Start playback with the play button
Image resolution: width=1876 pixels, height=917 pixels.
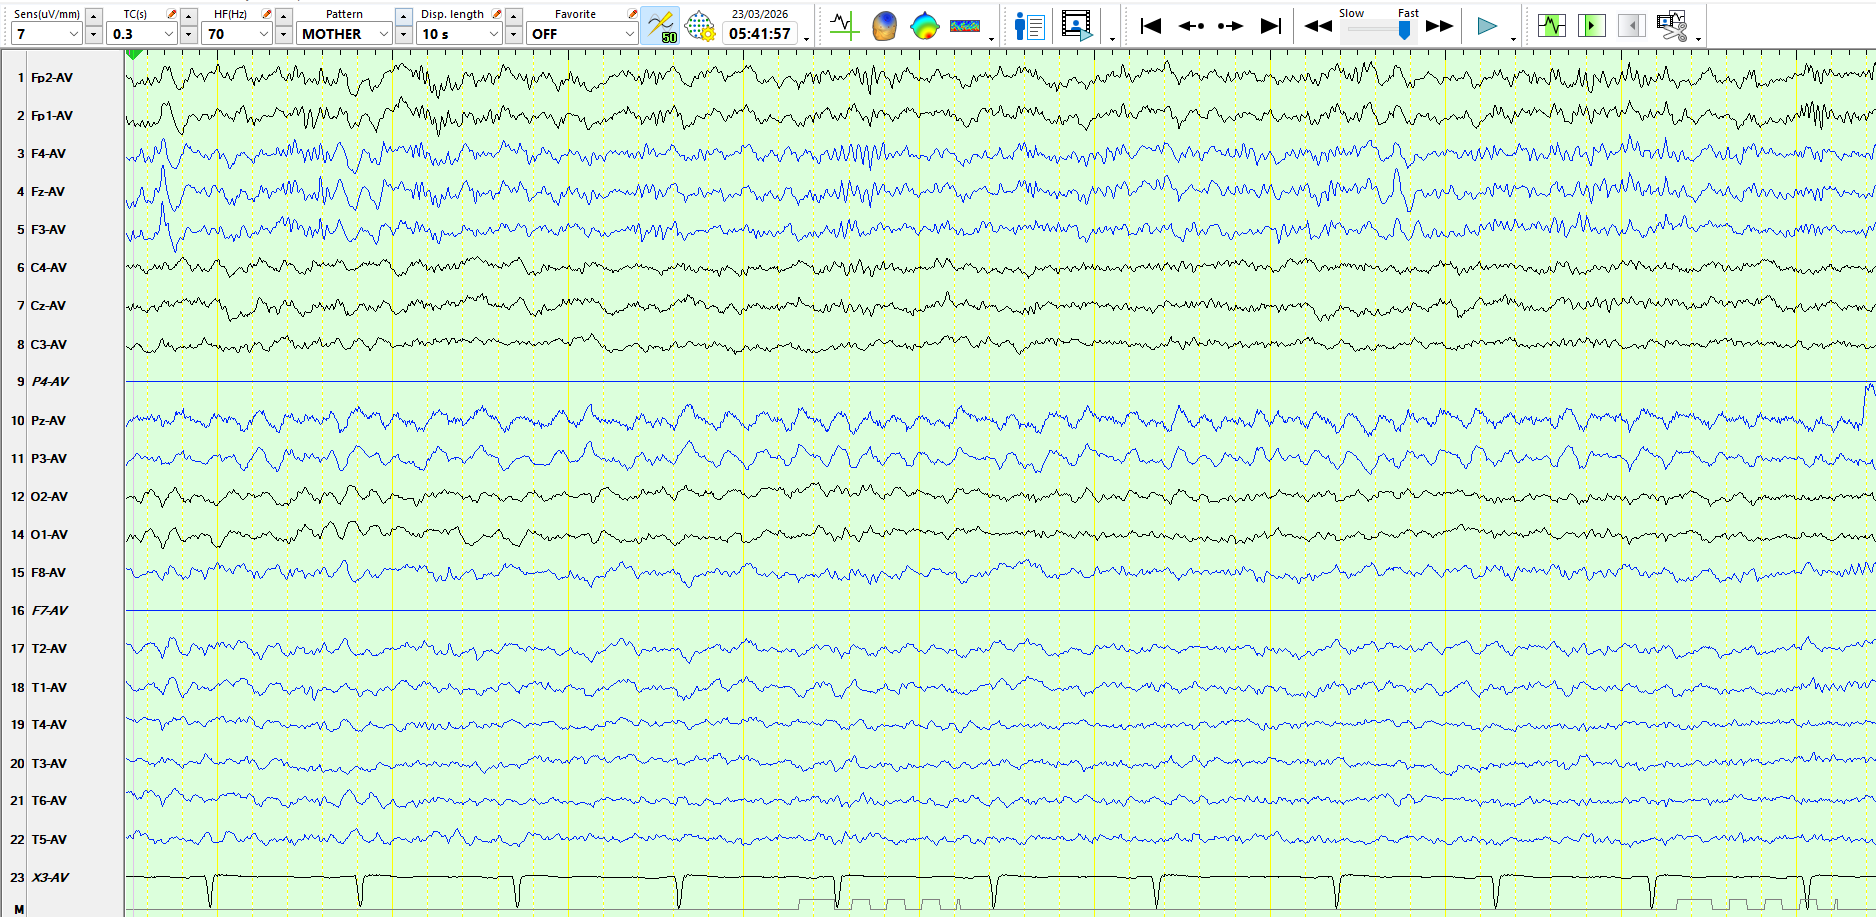click(1487, 26)
